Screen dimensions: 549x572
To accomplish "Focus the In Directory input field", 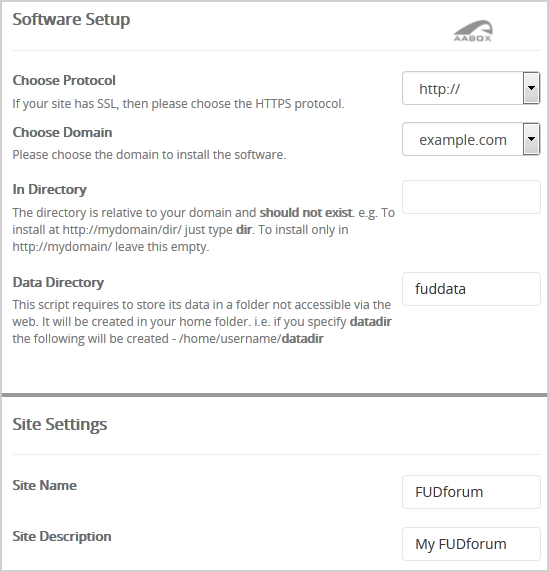I will click(x=471, y=197).
